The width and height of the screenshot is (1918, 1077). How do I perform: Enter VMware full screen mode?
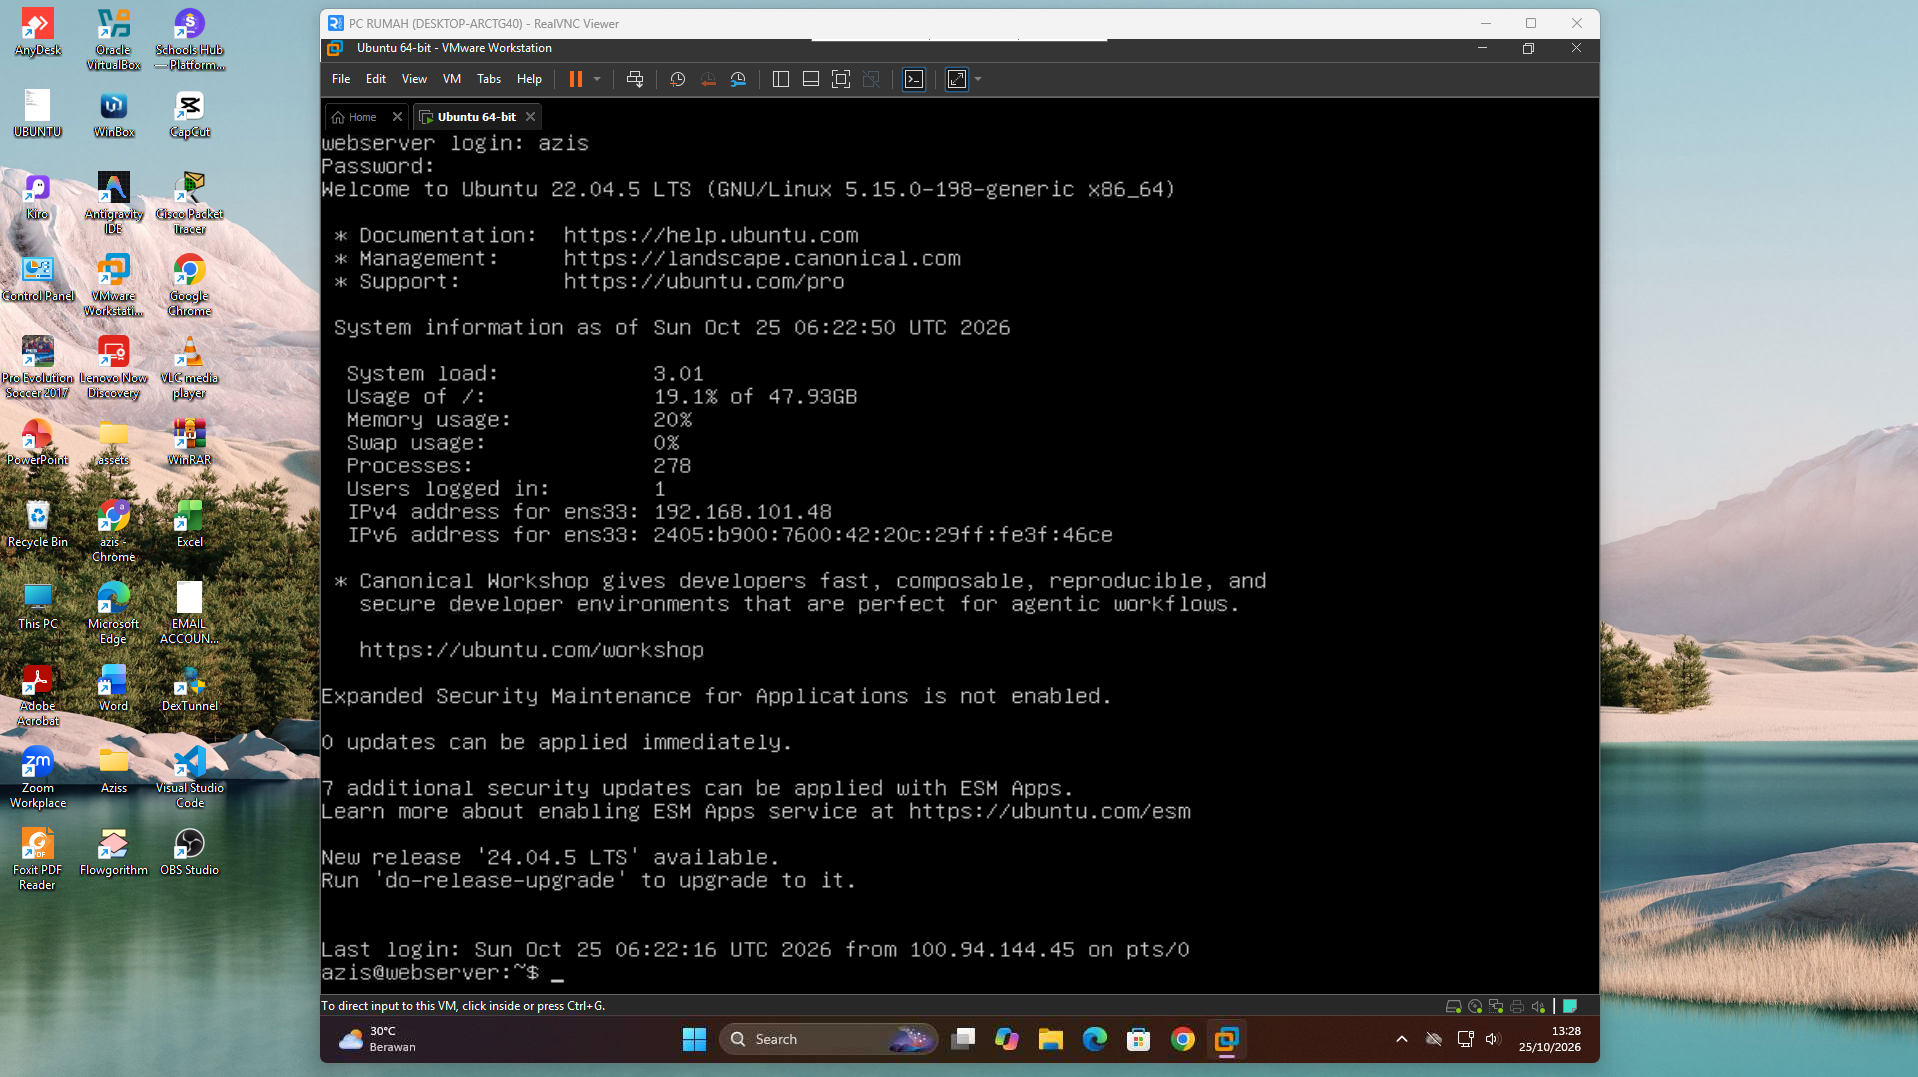(x=841, y=79)
